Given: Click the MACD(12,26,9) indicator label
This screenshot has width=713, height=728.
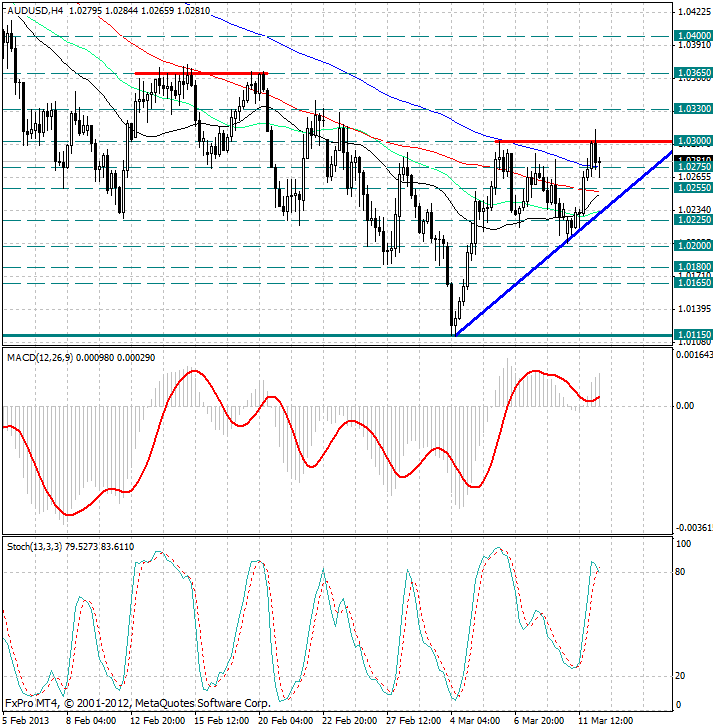Looking at the screenshot, I should pyautogui.click(x=40, y=358).
